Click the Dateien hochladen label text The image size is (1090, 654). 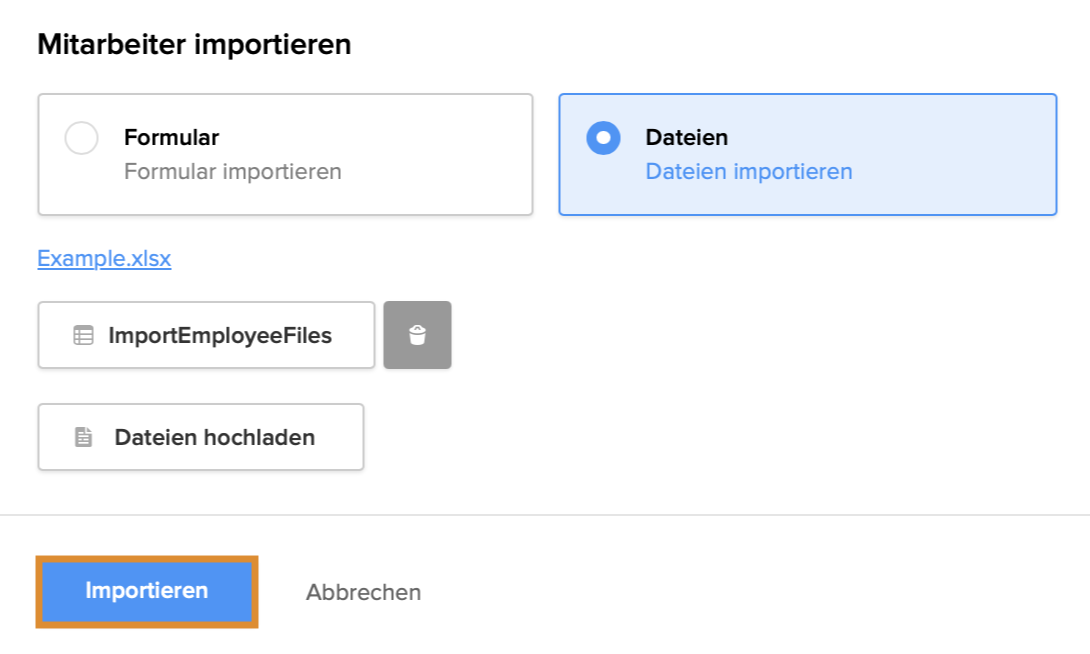click(x=214, y=437)
